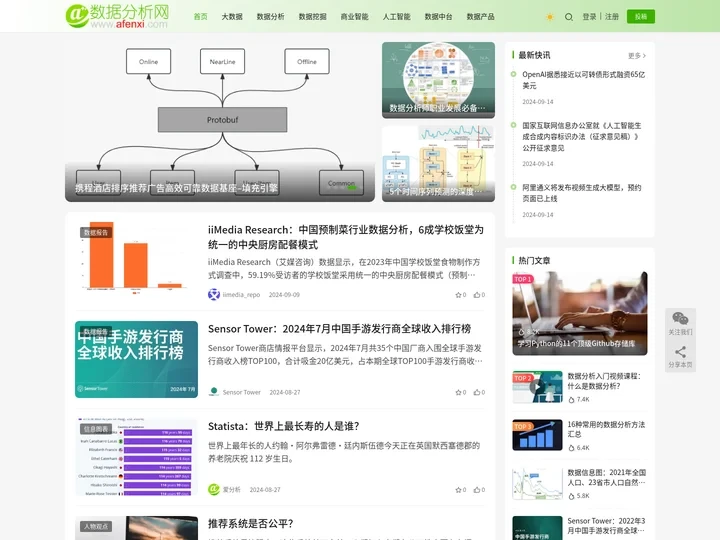Open the Statista 世界上最长寿的人 article title
The height and width of the screenshot is (540, 720).
pyautogui.click(x=283, y=426)
